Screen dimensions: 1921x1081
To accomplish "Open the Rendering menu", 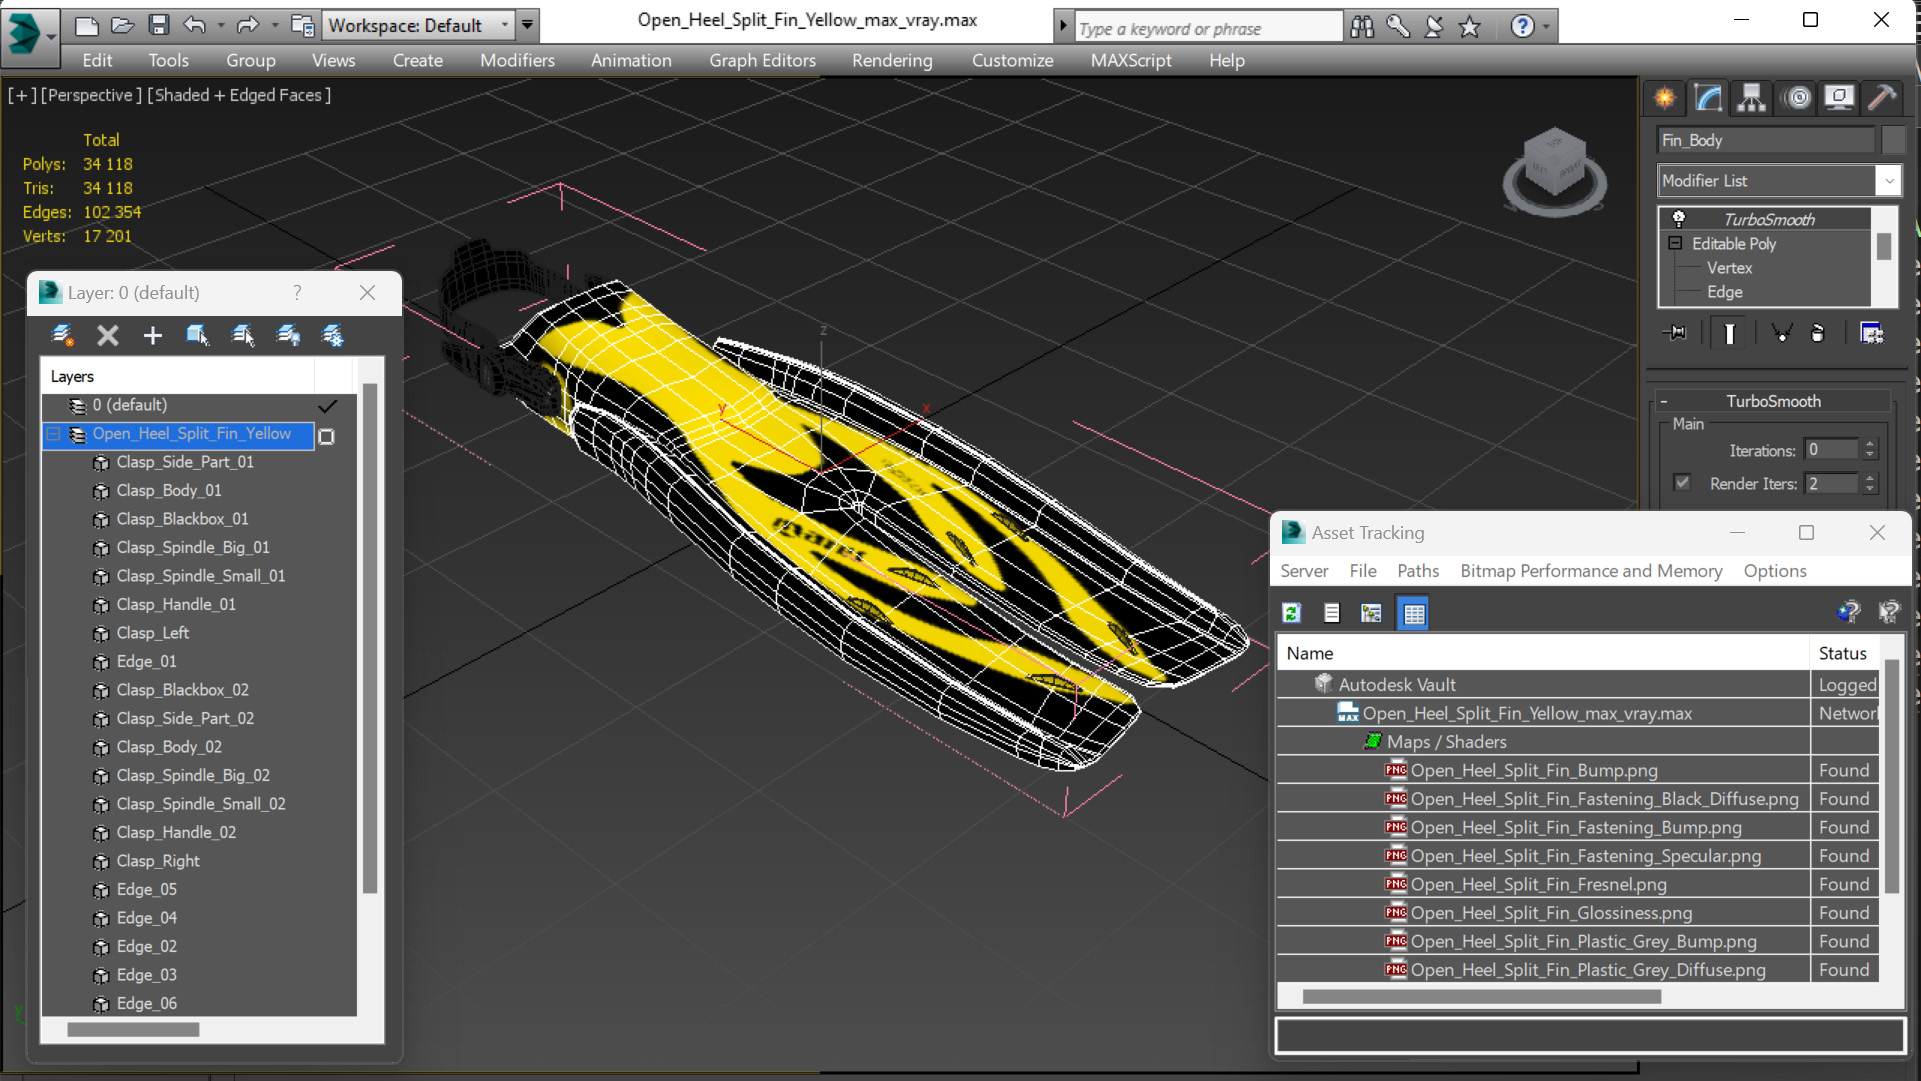I will [x=891, y=60].
